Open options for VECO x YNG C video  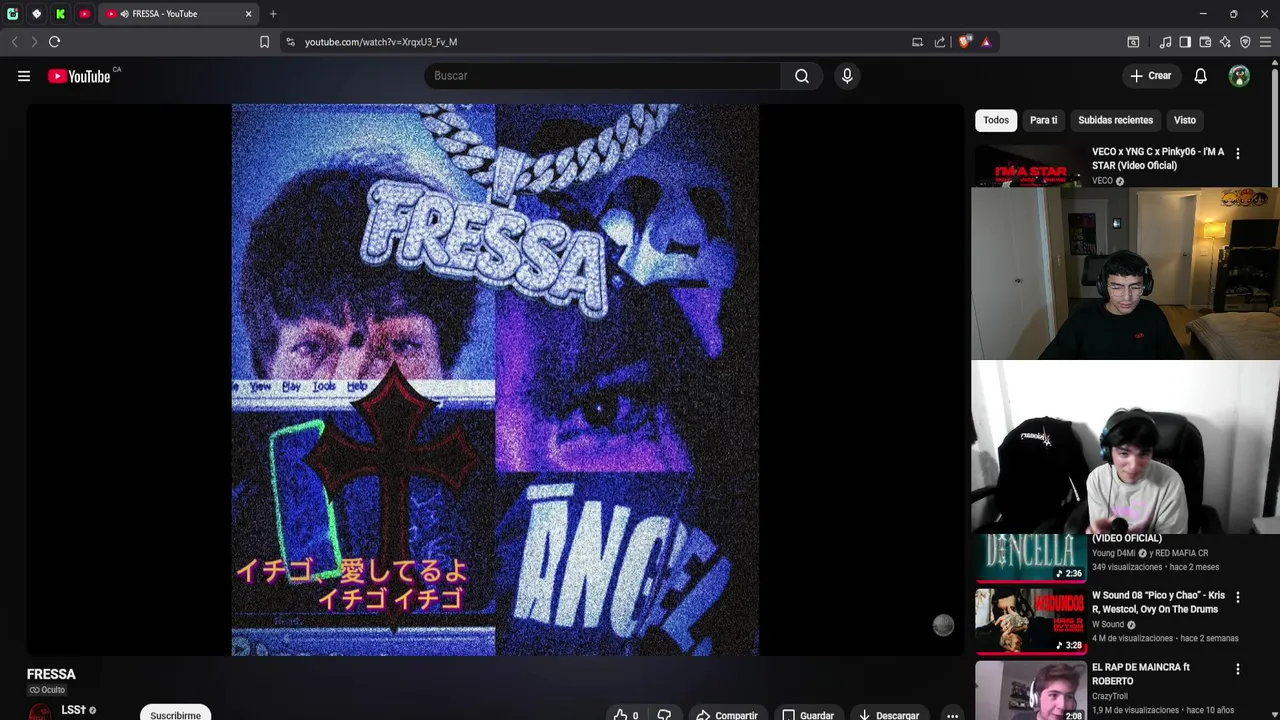[x=1238, y=154]
